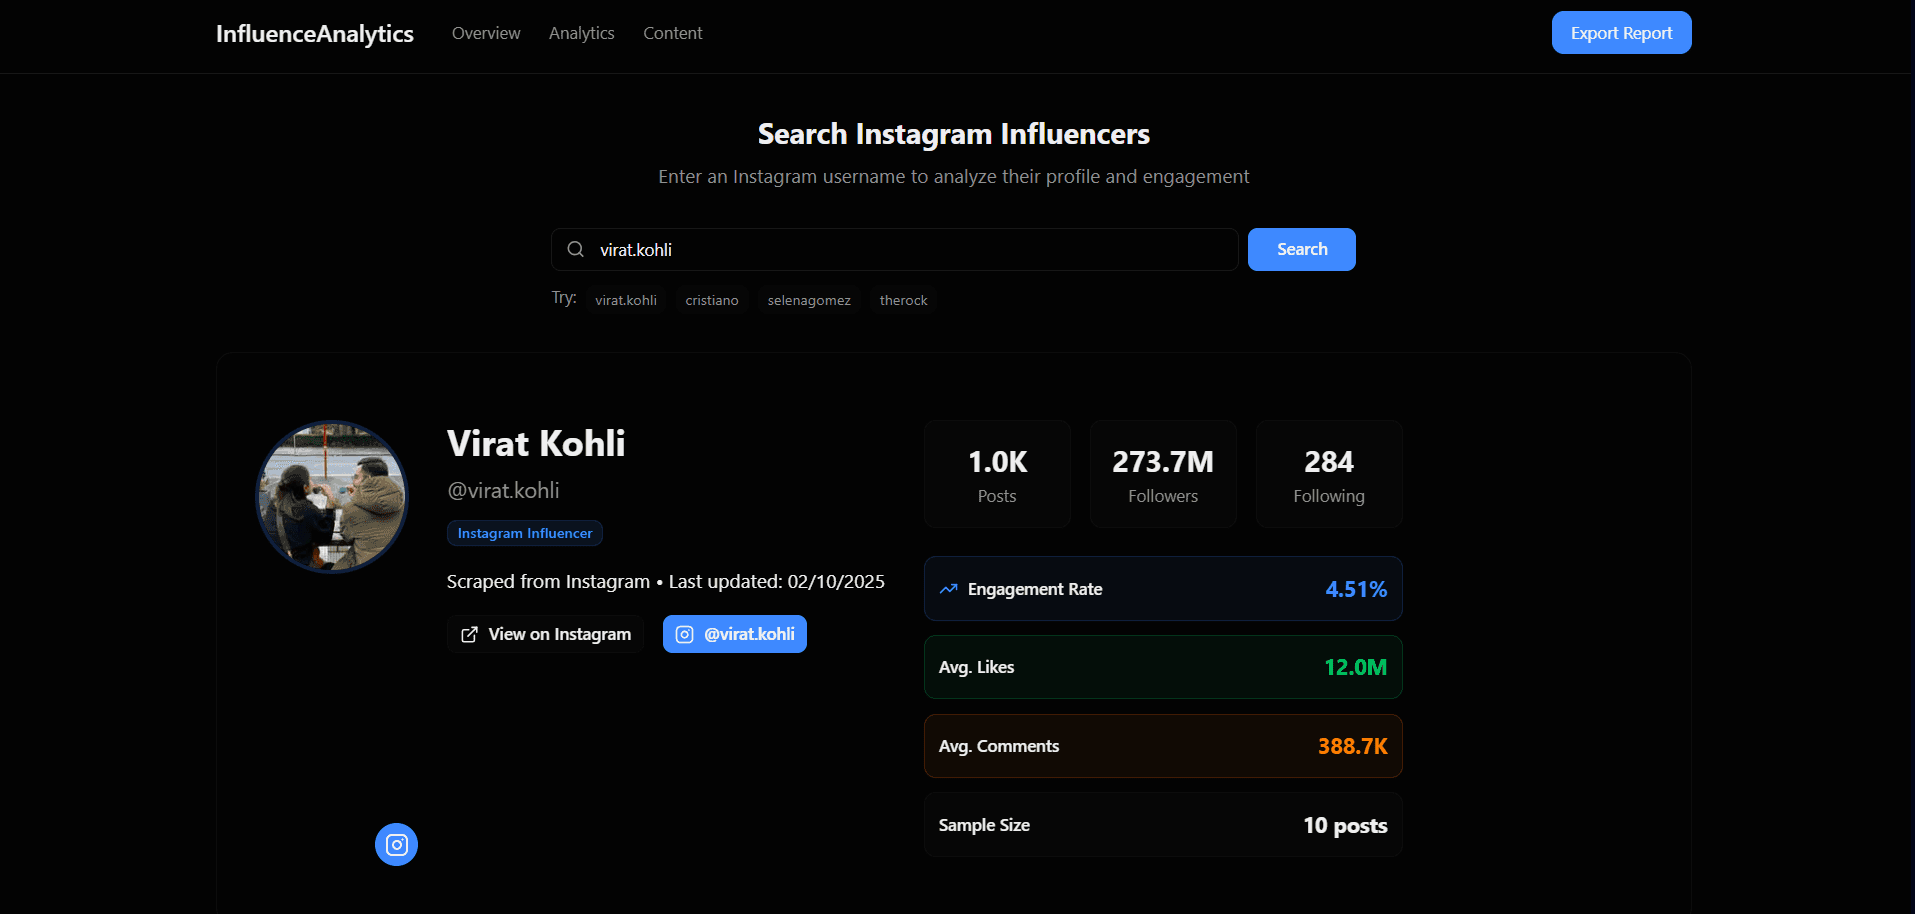Click the Engagement Rate label
The width and height of the screenshot is (1915, 914).
click(x=1035, y=589)
